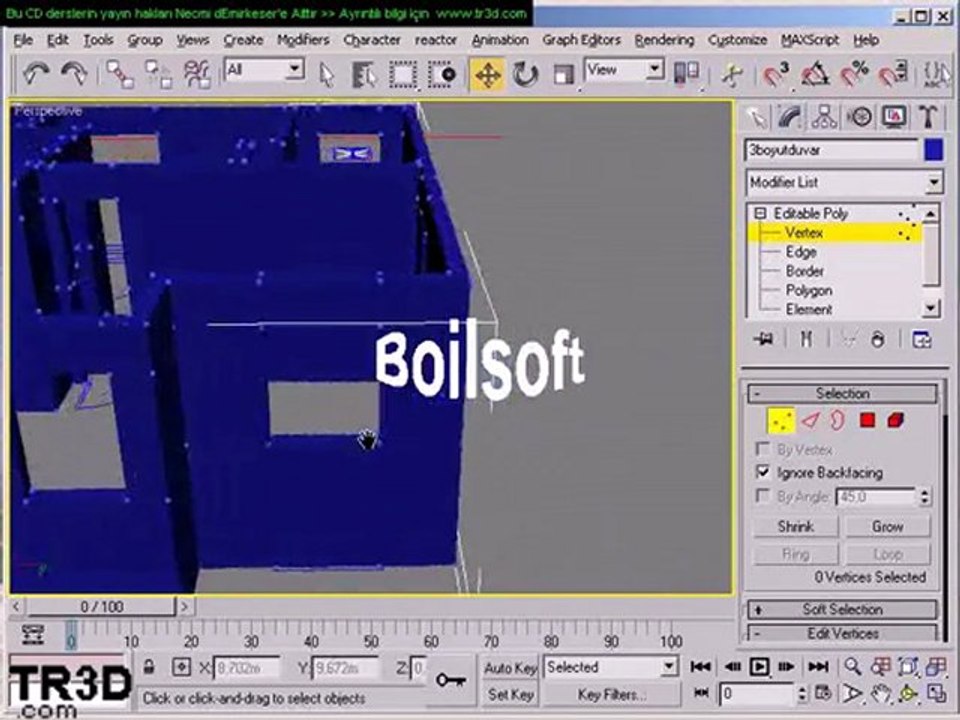Click the Zoom magnifier viewport control

pos(852,666)
